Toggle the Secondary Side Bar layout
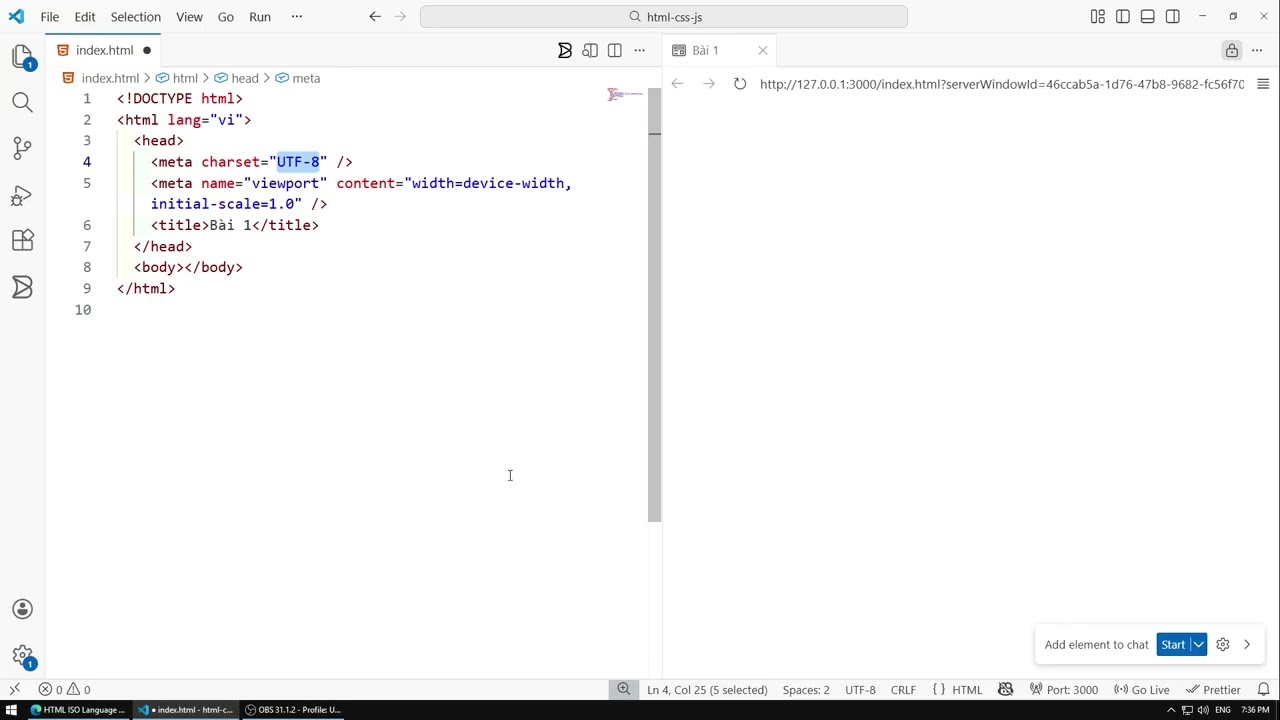The width and height of the screenshot is (1280, 720). 1173,16
